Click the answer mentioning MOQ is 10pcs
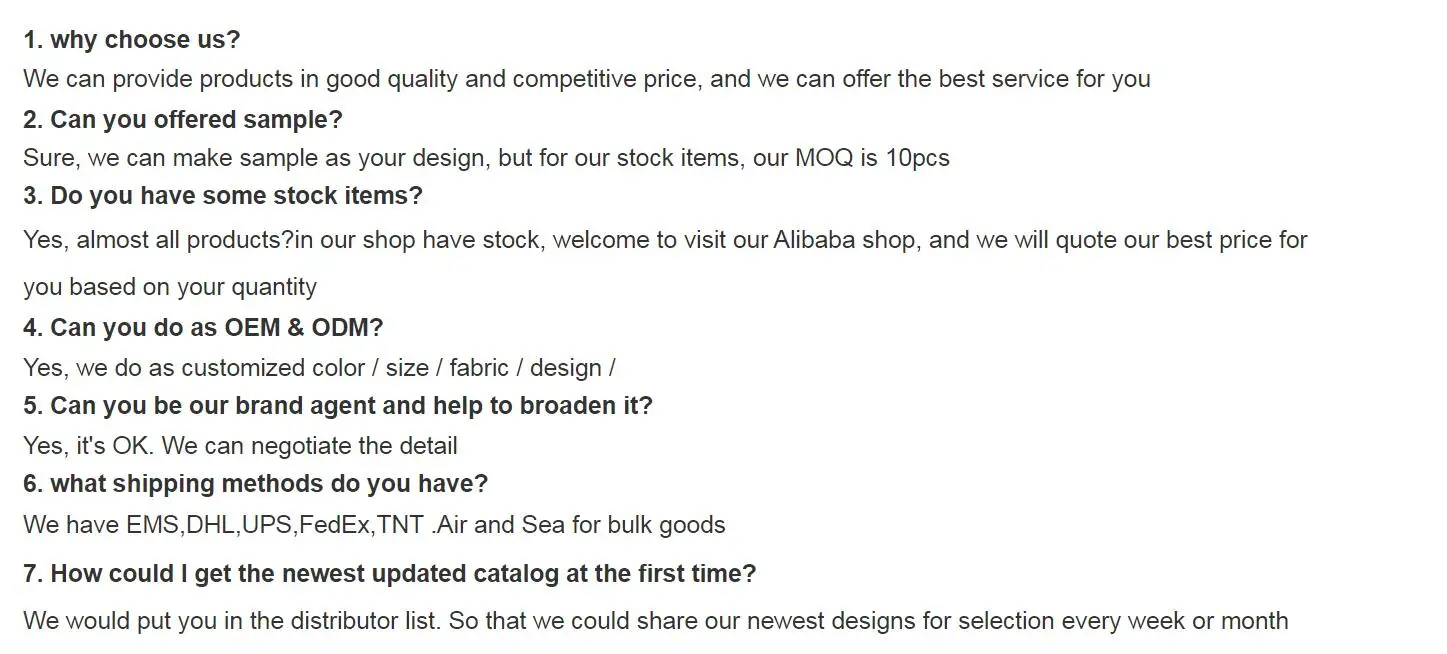The height and width of the screenshot is (654, 1447). 486,158
